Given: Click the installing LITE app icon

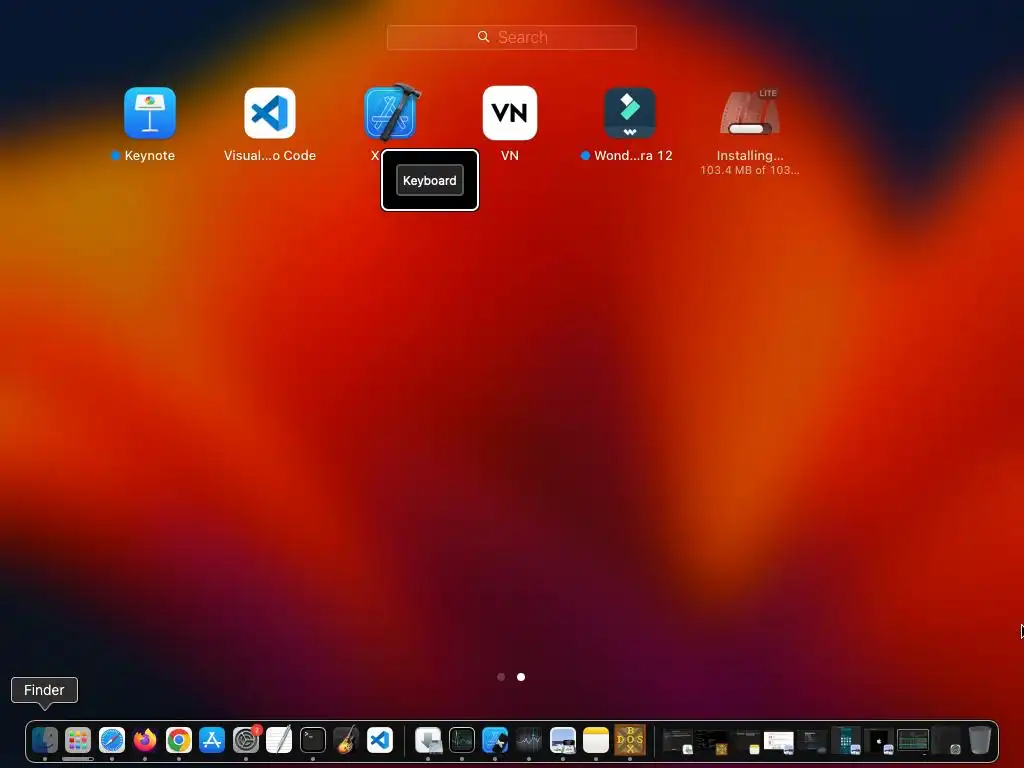Looking at the screenshot, I should [750, 112].
